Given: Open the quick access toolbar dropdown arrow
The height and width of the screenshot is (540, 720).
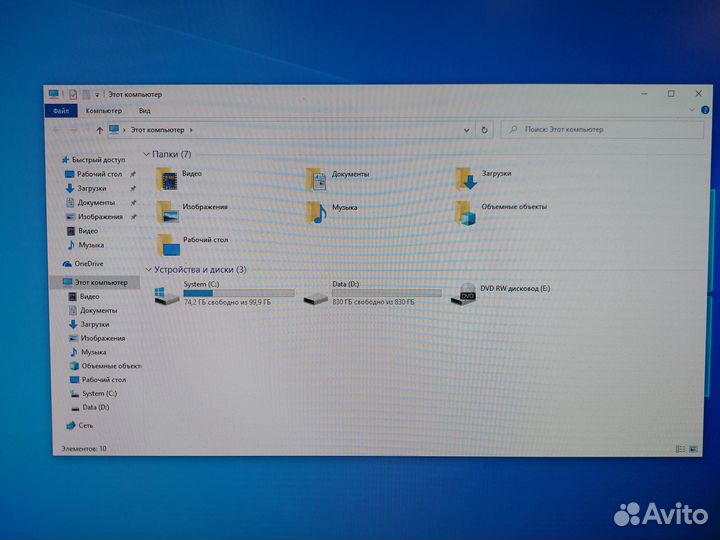Looking at the screenshot, I should pyautogui.click(x=97, y=95).
